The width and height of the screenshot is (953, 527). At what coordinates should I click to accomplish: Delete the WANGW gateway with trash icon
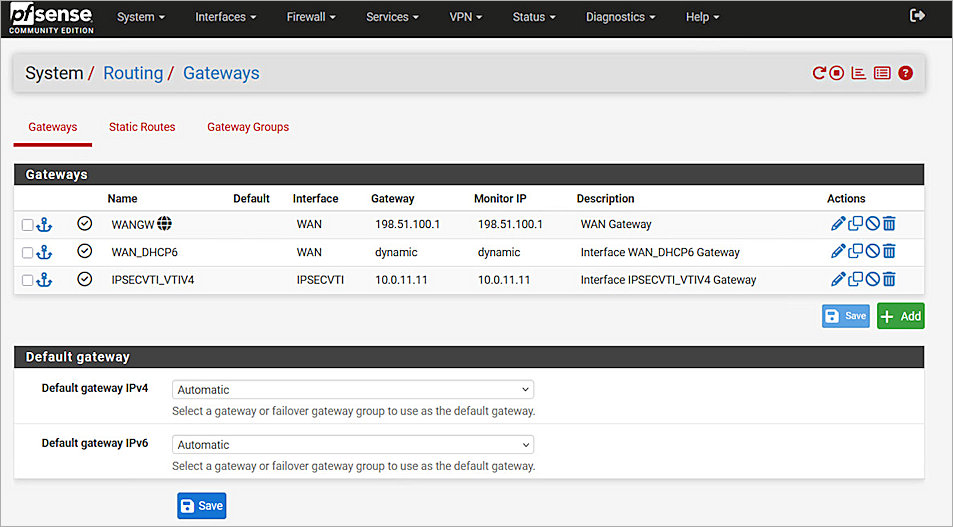coord(889,224)
